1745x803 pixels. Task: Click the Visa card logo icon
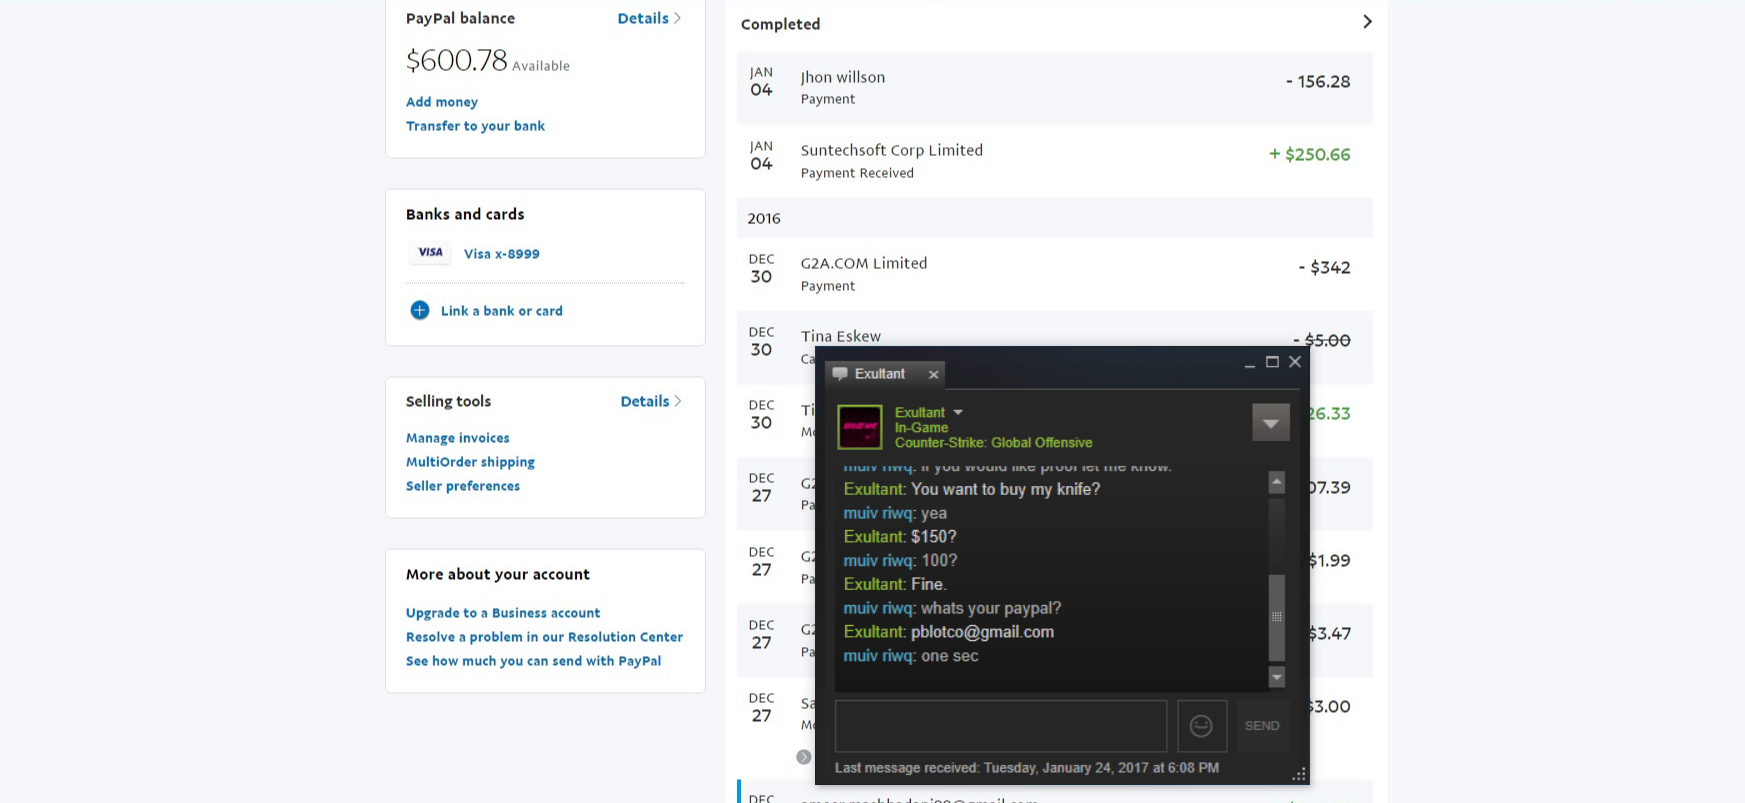[430, 253]
